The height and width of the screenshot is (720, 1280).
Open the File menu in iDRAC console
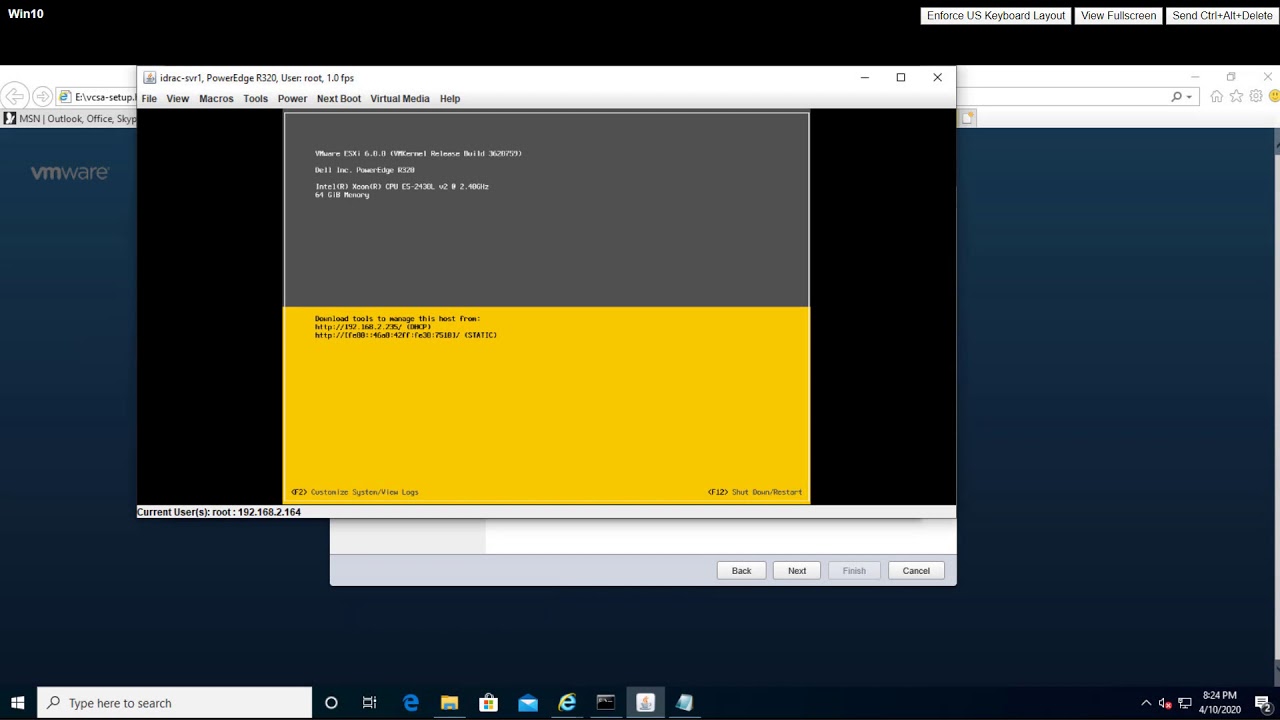coord(149,99)
